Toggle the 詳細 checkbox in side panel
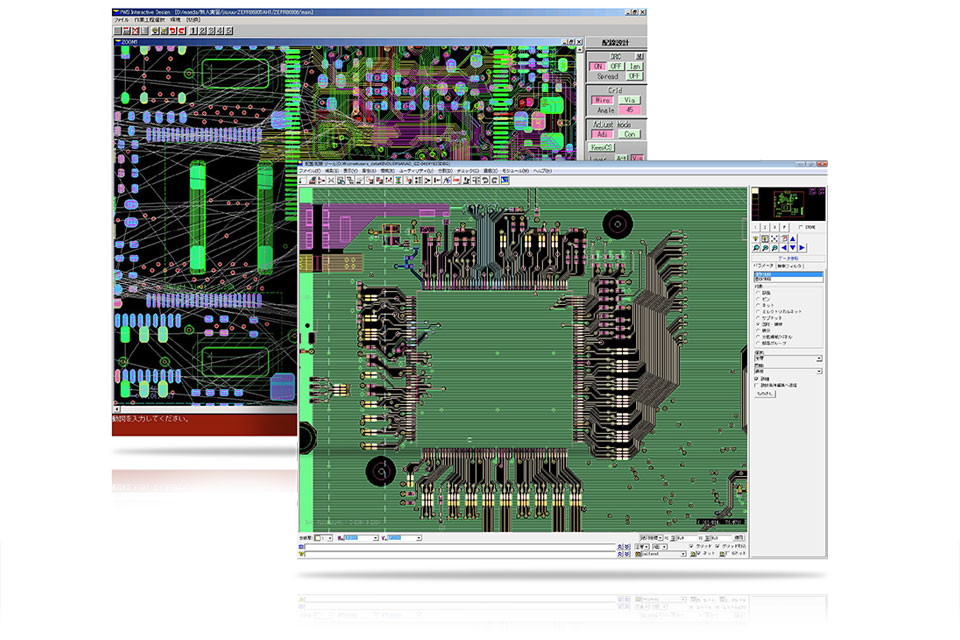This screenshot has height=640, width=960. [x=756, y=379]
